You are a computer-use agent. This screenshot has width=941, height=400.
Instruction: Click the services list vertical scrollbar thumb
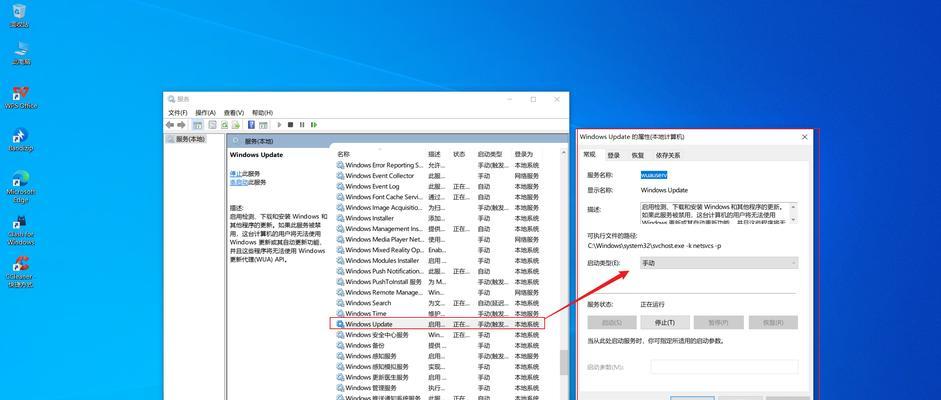[x=564, y=363]
